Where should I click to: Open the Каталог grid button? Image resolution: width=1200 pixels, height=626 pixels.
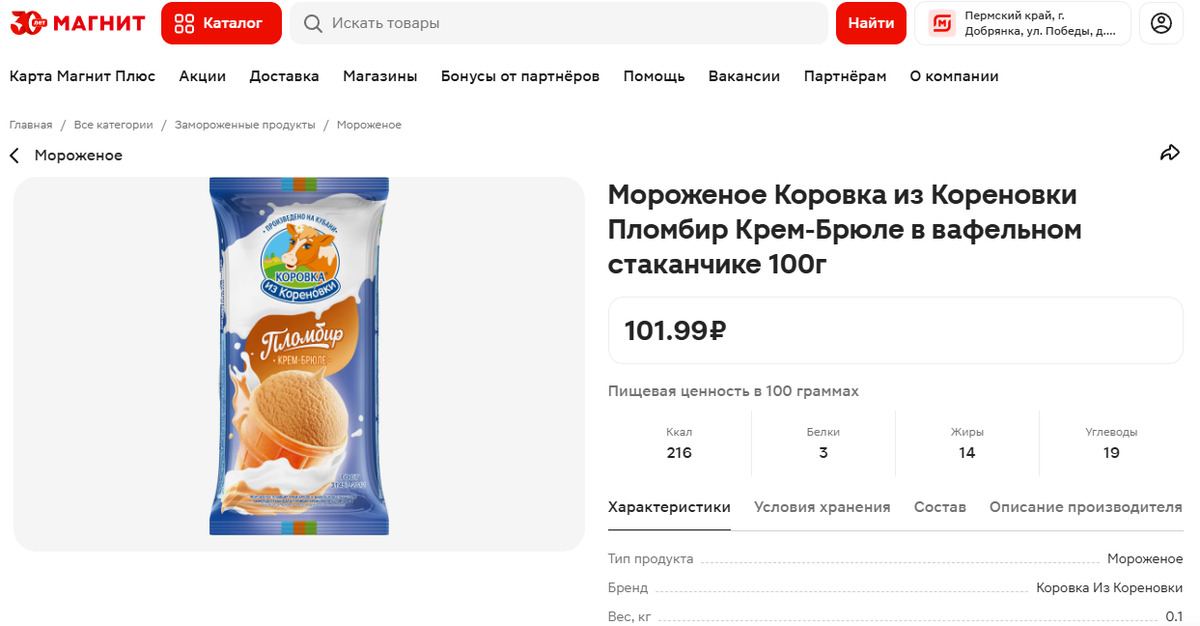point(220,23)
